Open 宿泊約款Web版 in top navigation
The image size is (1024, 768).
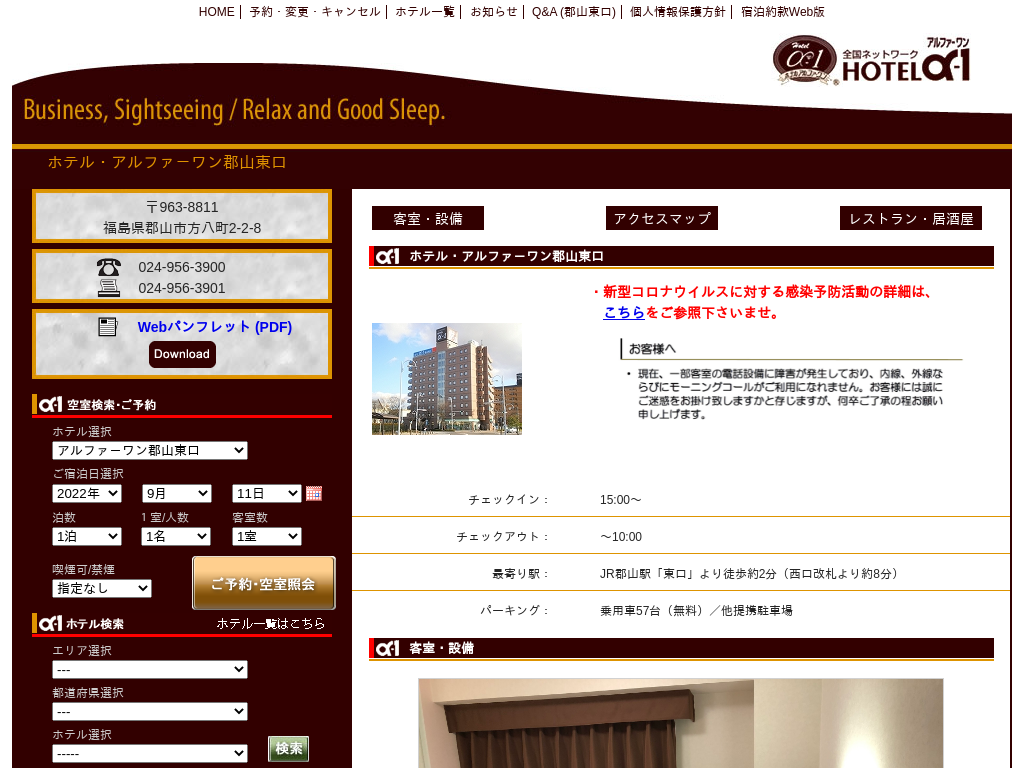[782, 12]
